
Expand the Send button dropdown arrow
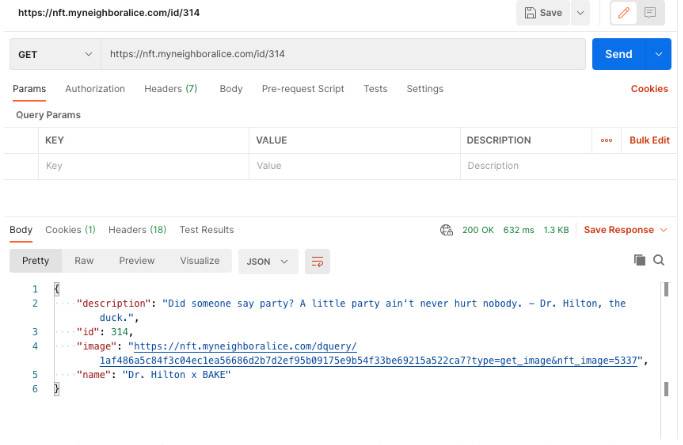658,54
